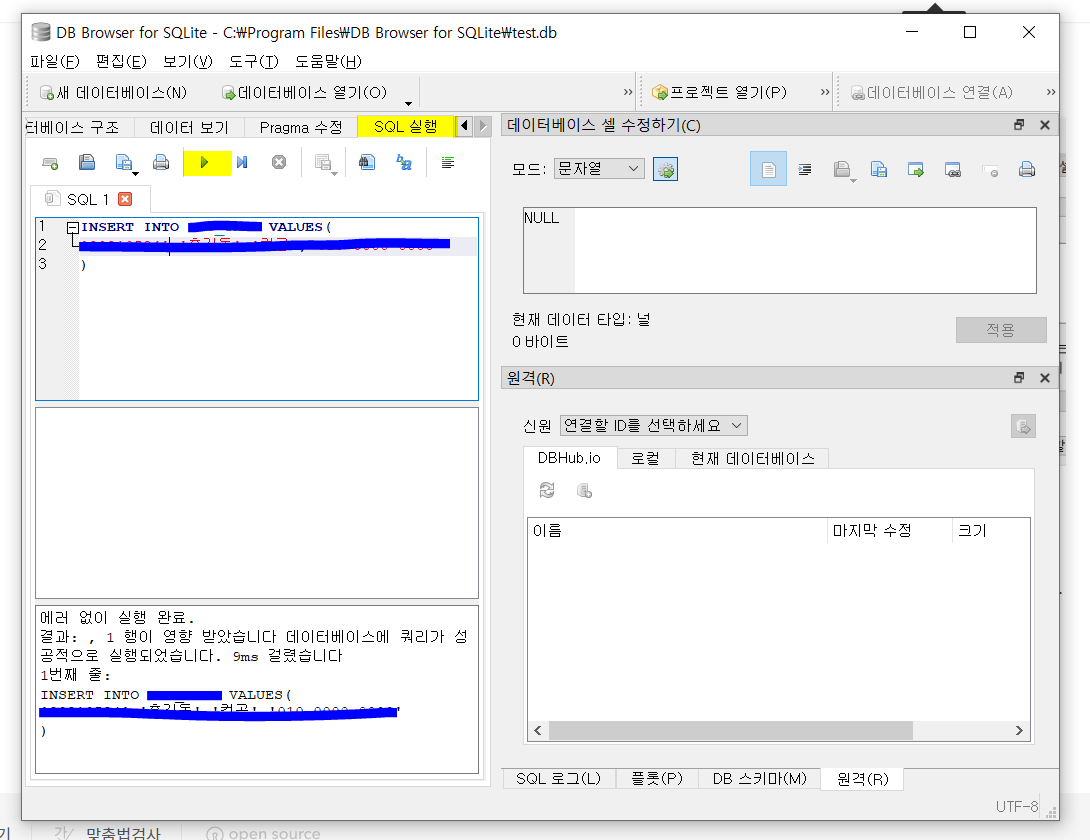Viewport: 1090px width, 840px height.
Task: Execute current line button
Action: (x=242, y=163)
